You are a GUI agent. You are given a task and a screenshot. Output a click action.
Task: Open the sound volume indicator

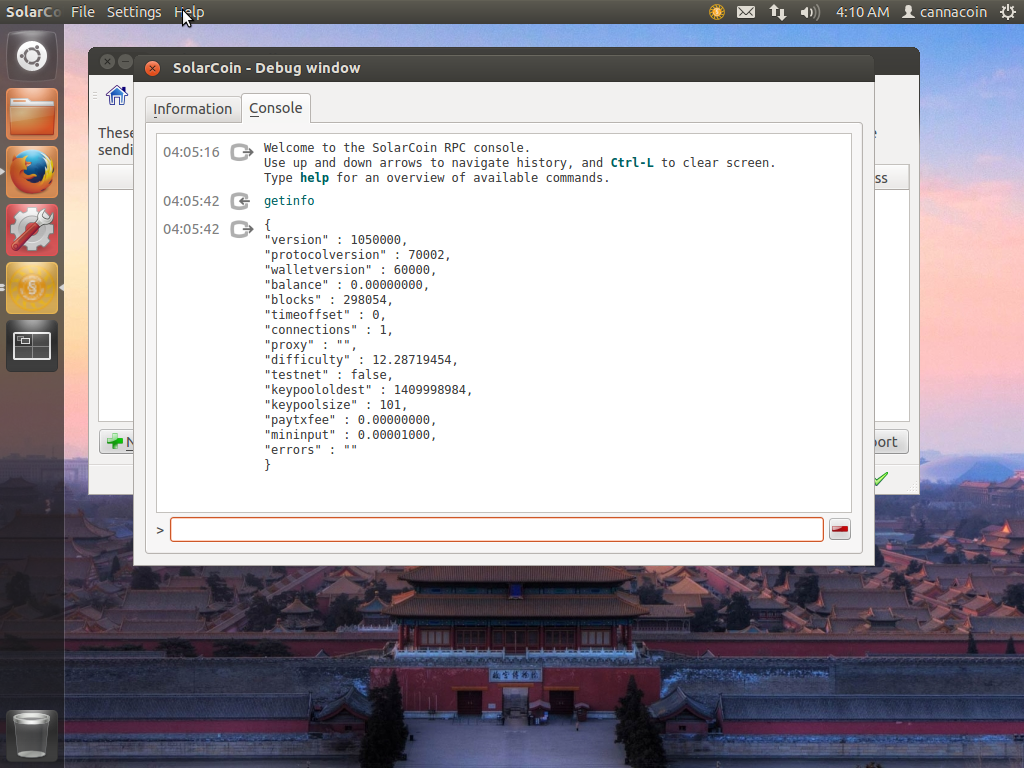[810, 12]
